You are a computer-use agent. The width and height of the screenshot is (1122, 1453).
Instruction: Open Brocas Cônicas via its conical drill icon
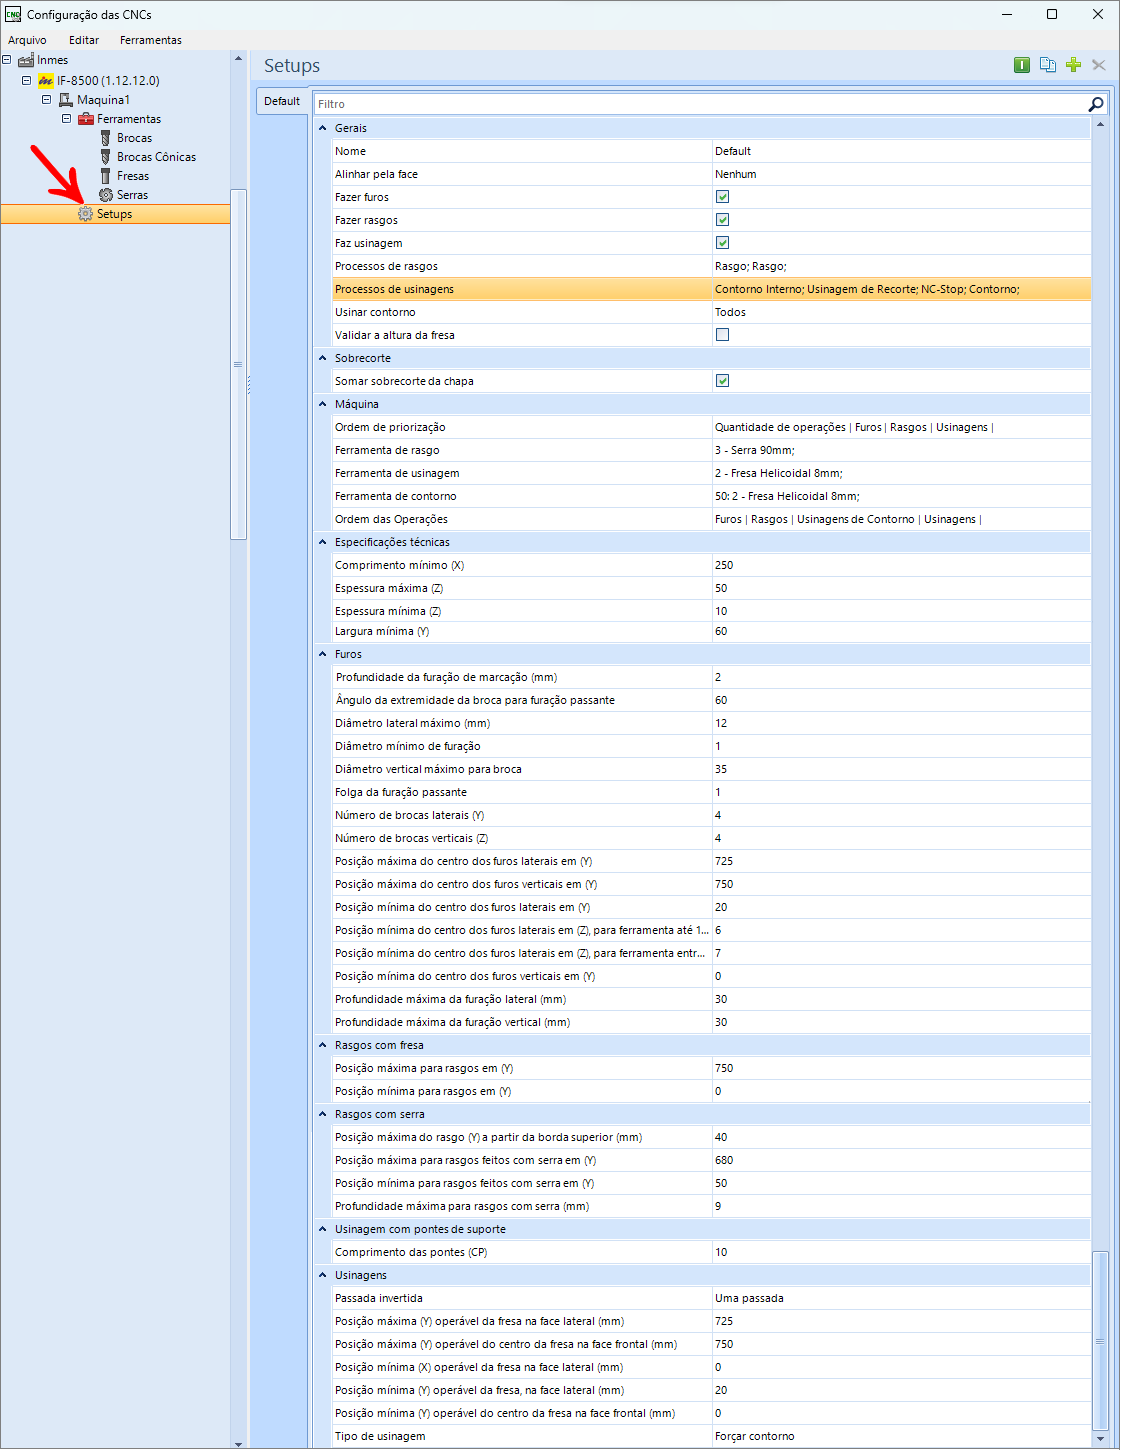point(105,157)
